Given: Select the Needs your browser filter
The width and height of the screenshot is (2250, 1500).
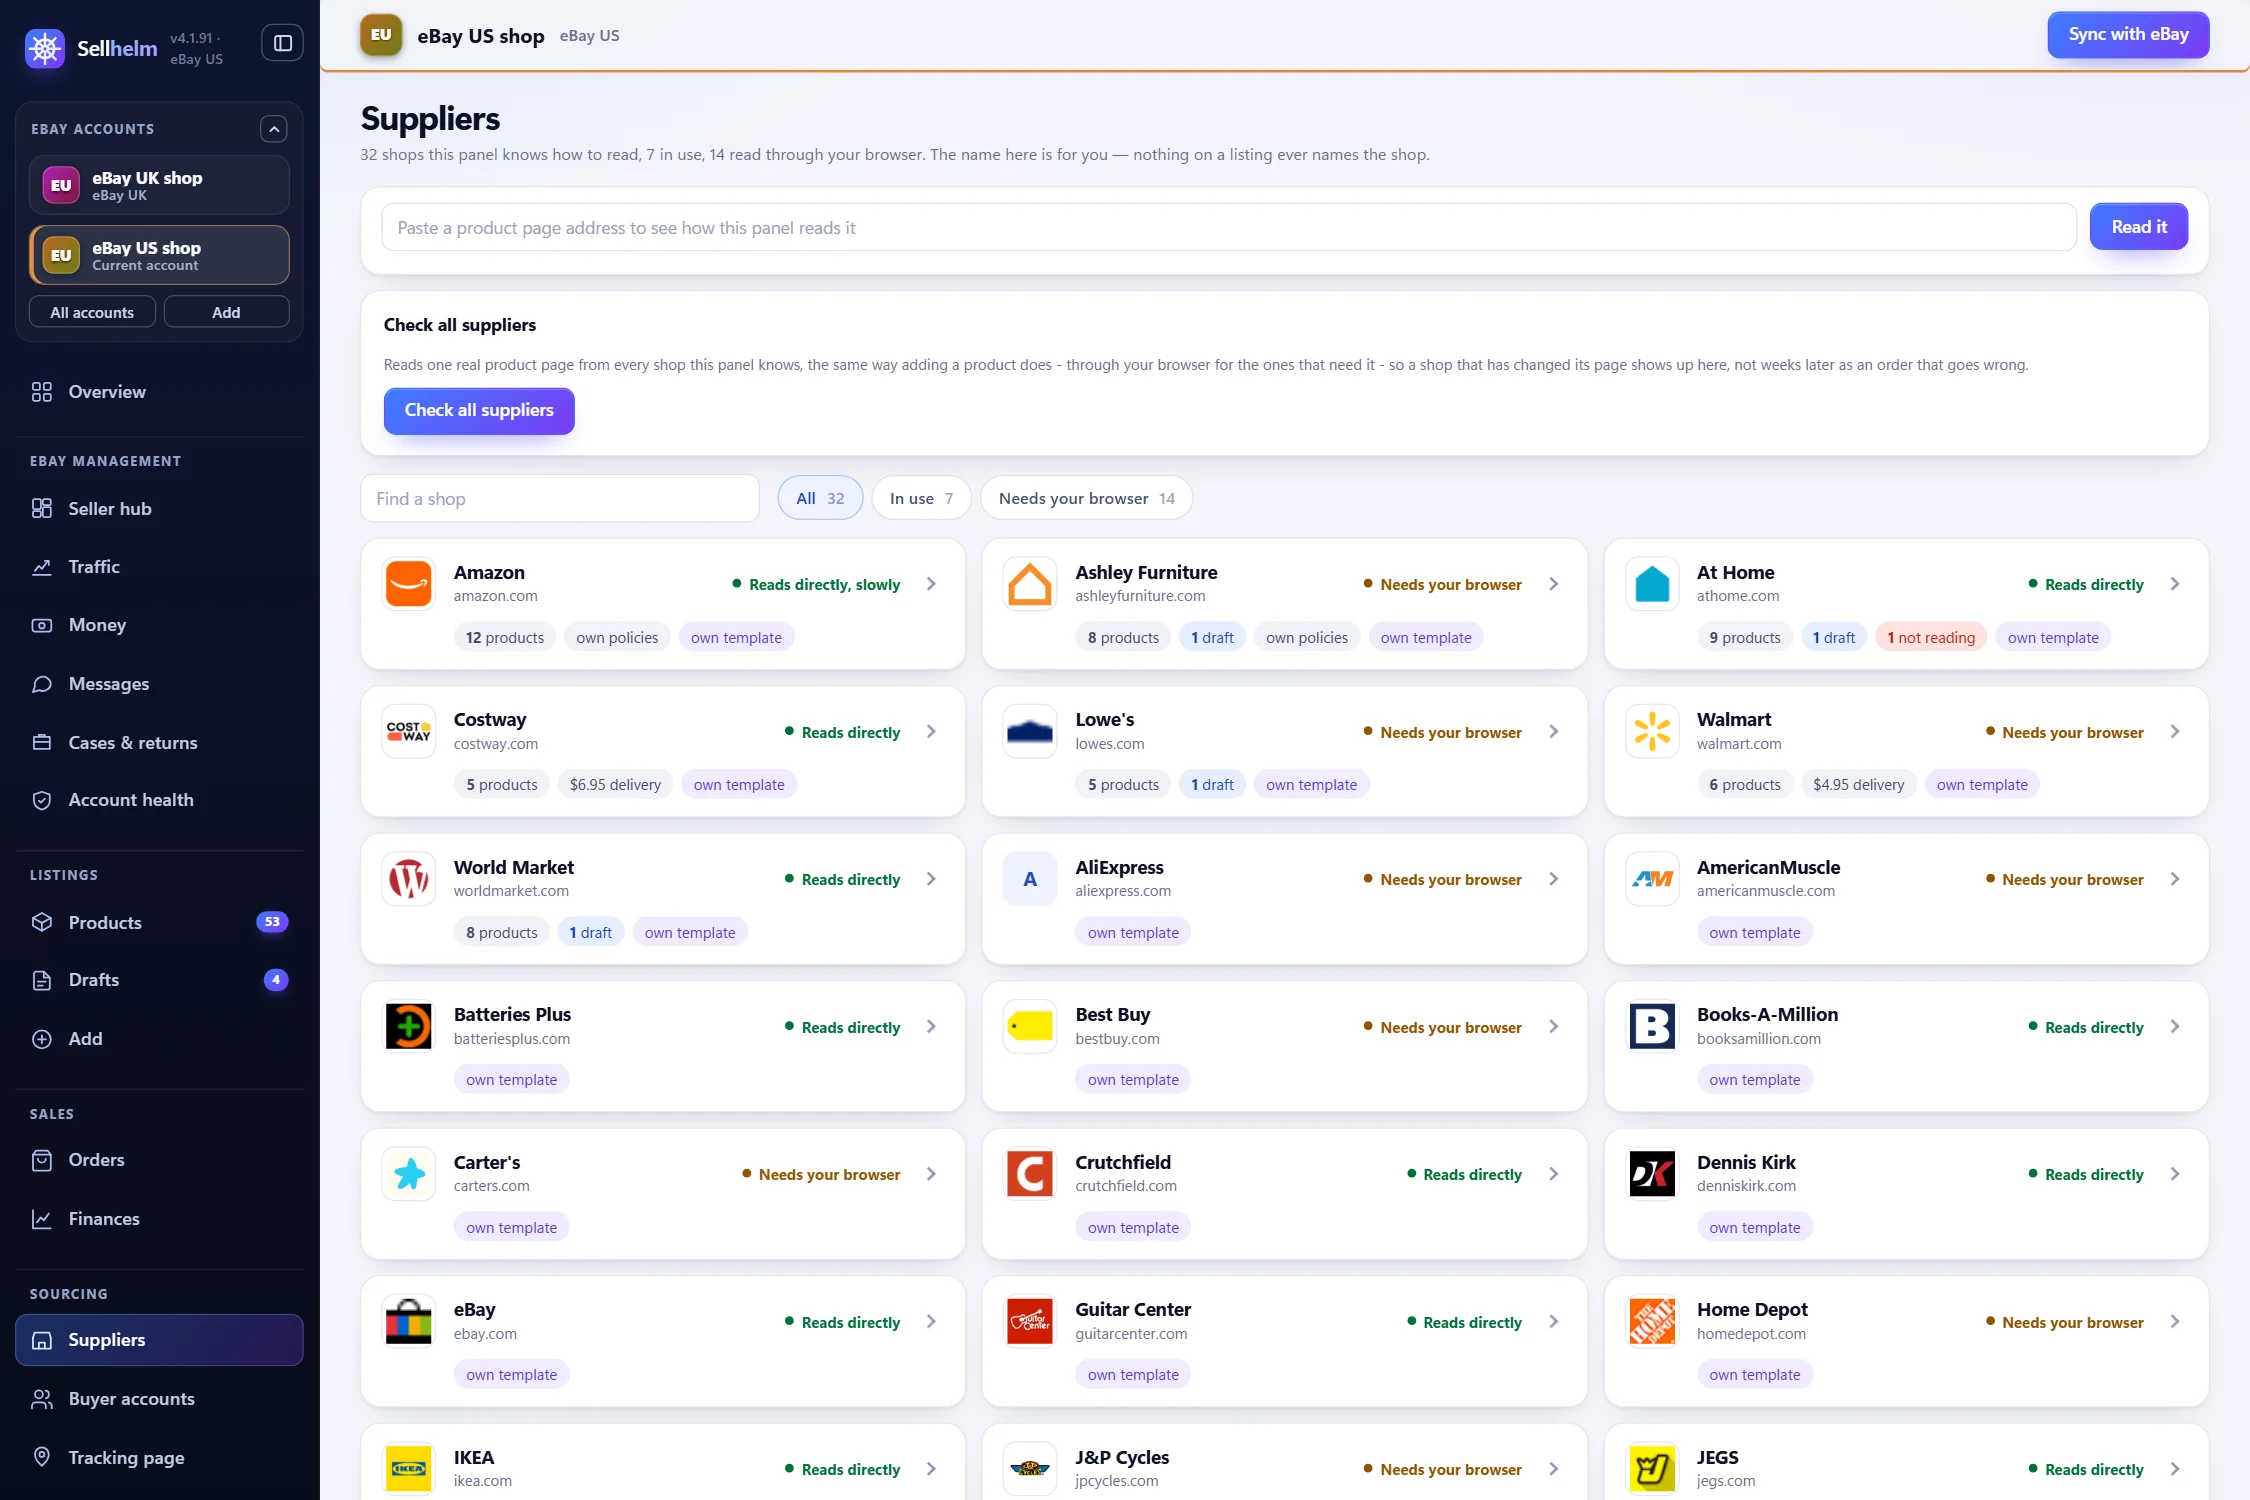Looking at the screenshot, I should (1086, 498).
